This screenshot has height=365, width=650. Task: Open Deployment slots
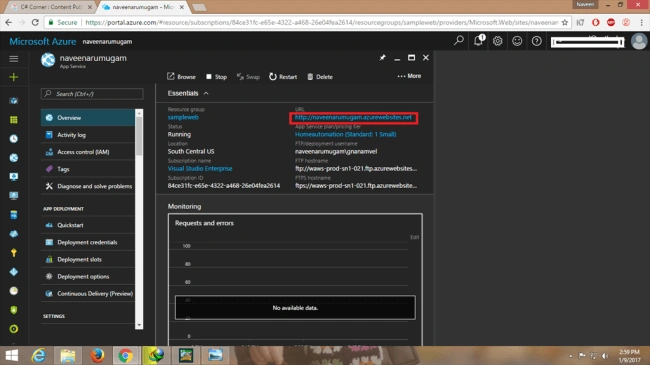click(x=87, y=259)
